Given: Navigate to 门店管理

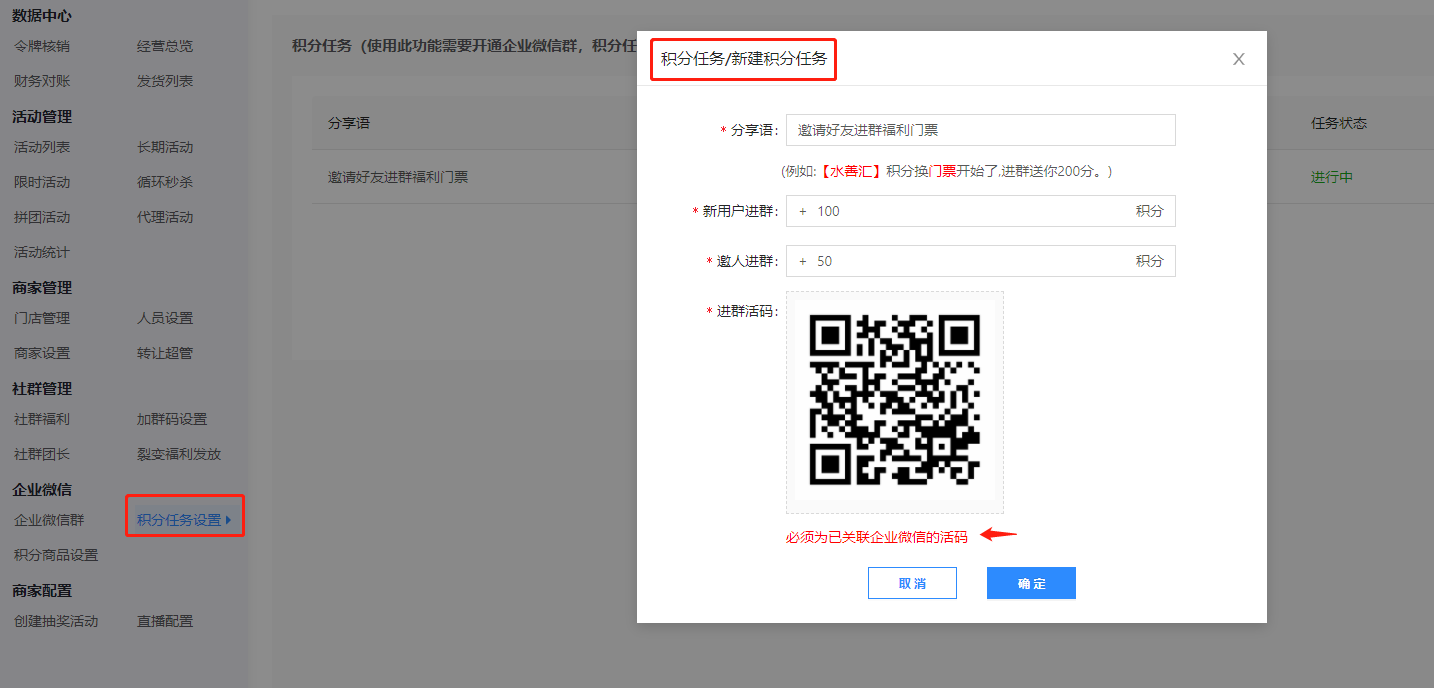Looking at the screenshot, I should (x=42, y=318).
